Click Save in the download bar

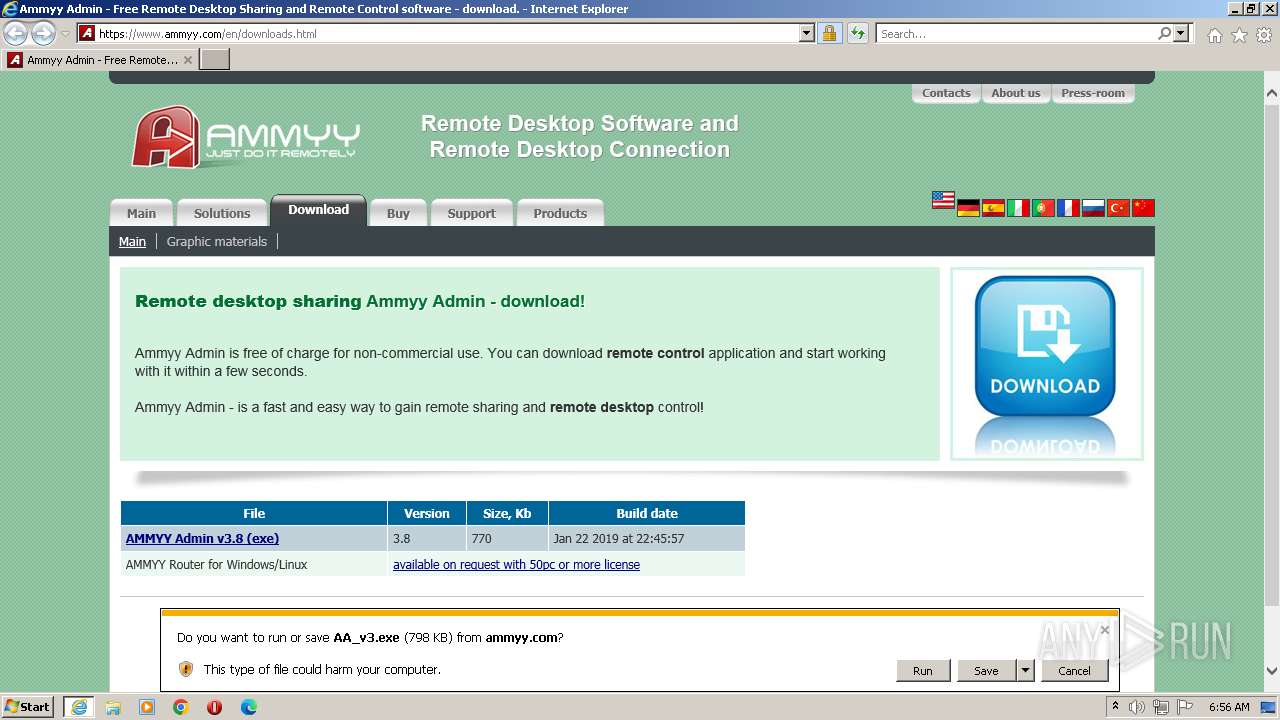pos(986,671)
